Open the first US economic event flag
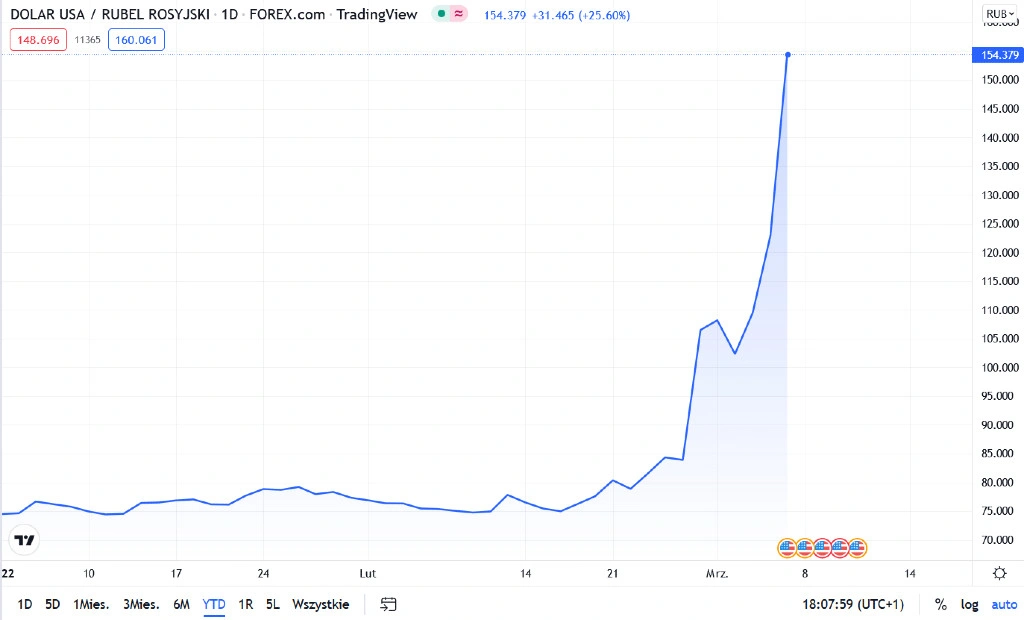The image size is (1024, 620). coord(787,548)
